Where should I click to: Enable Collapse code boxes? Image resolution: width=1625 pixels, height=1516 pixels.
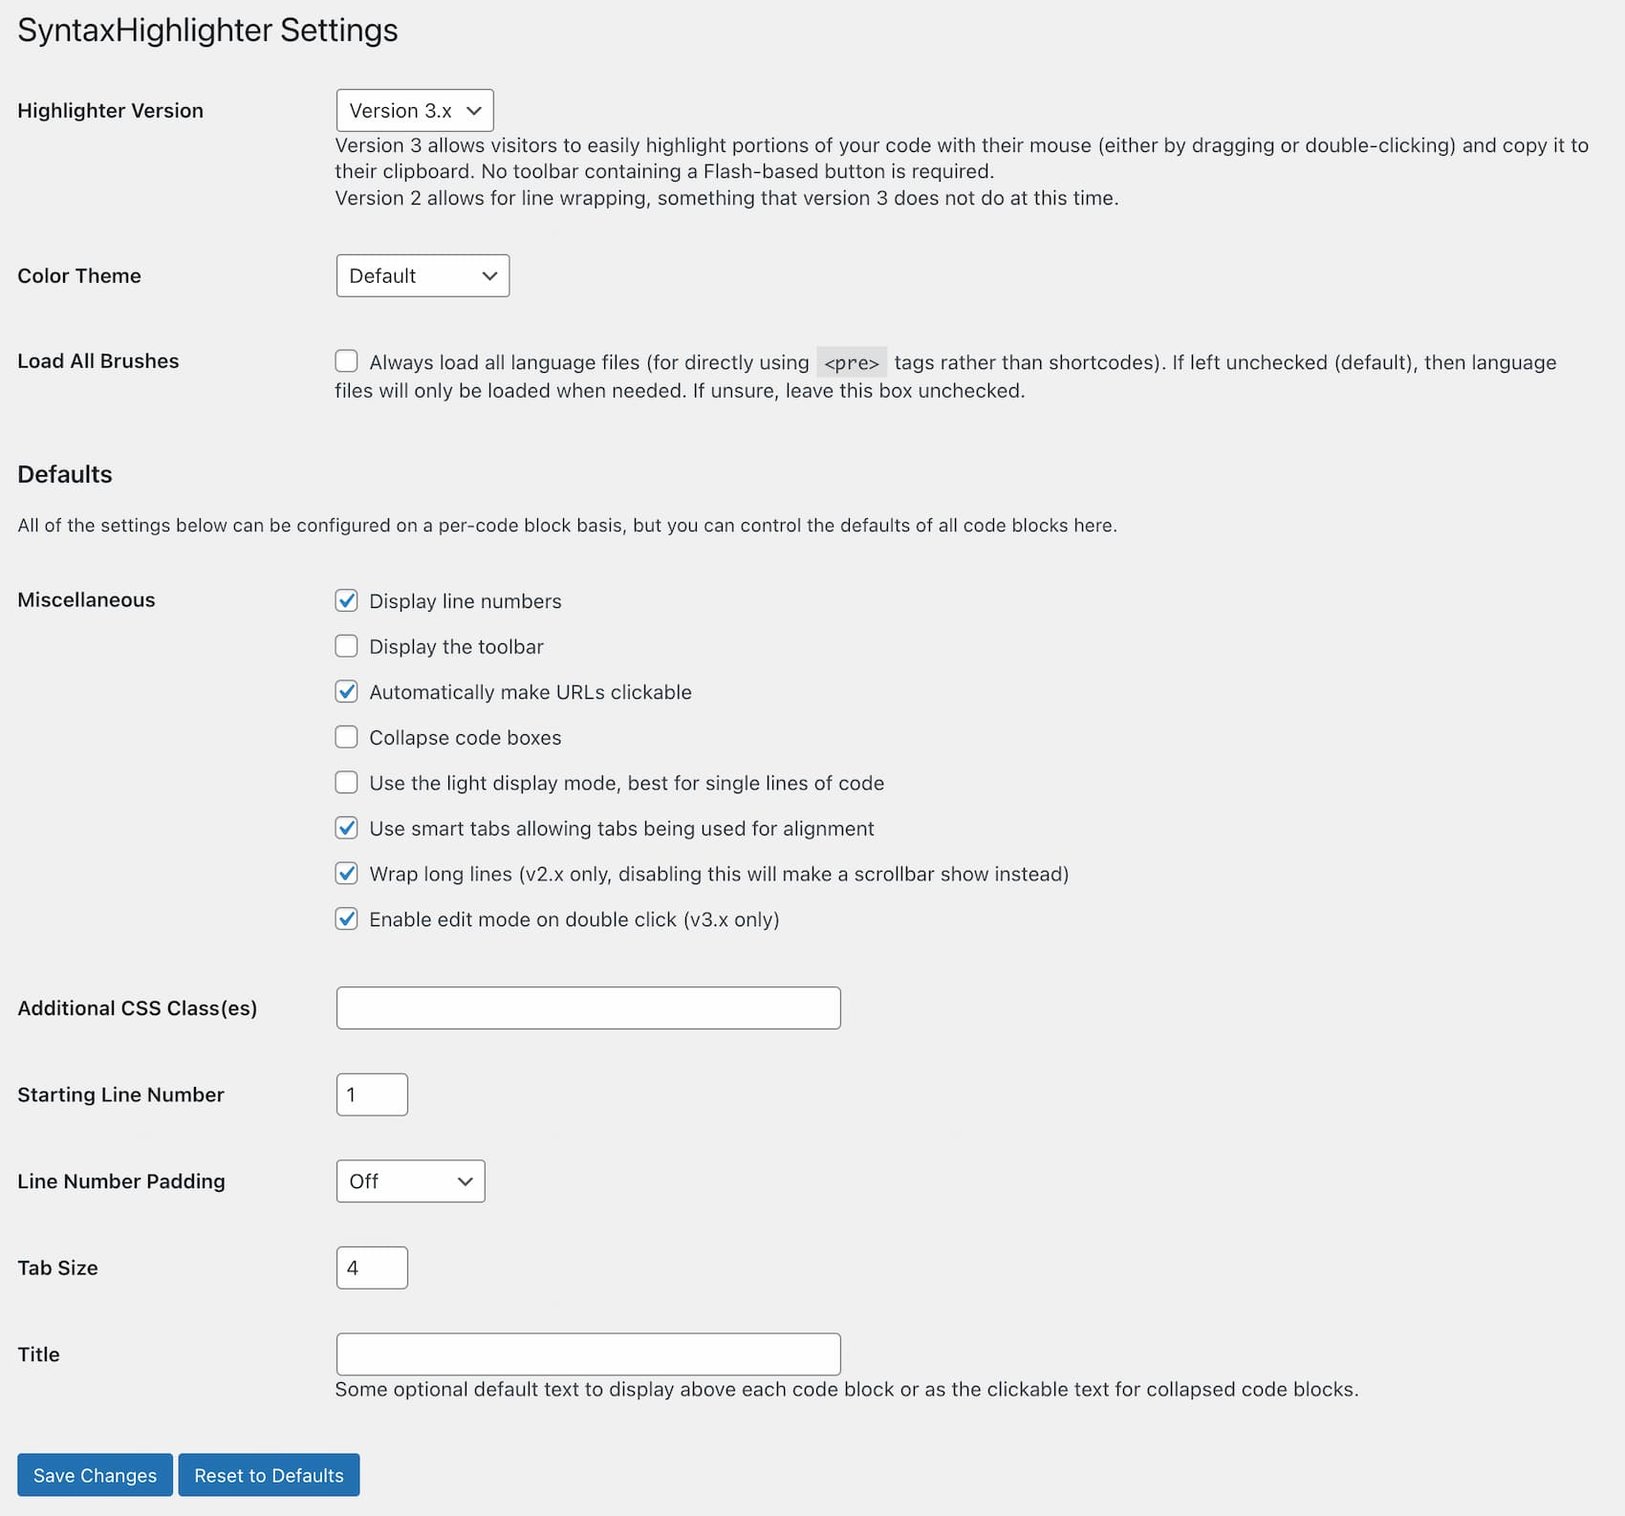point(346,737)
